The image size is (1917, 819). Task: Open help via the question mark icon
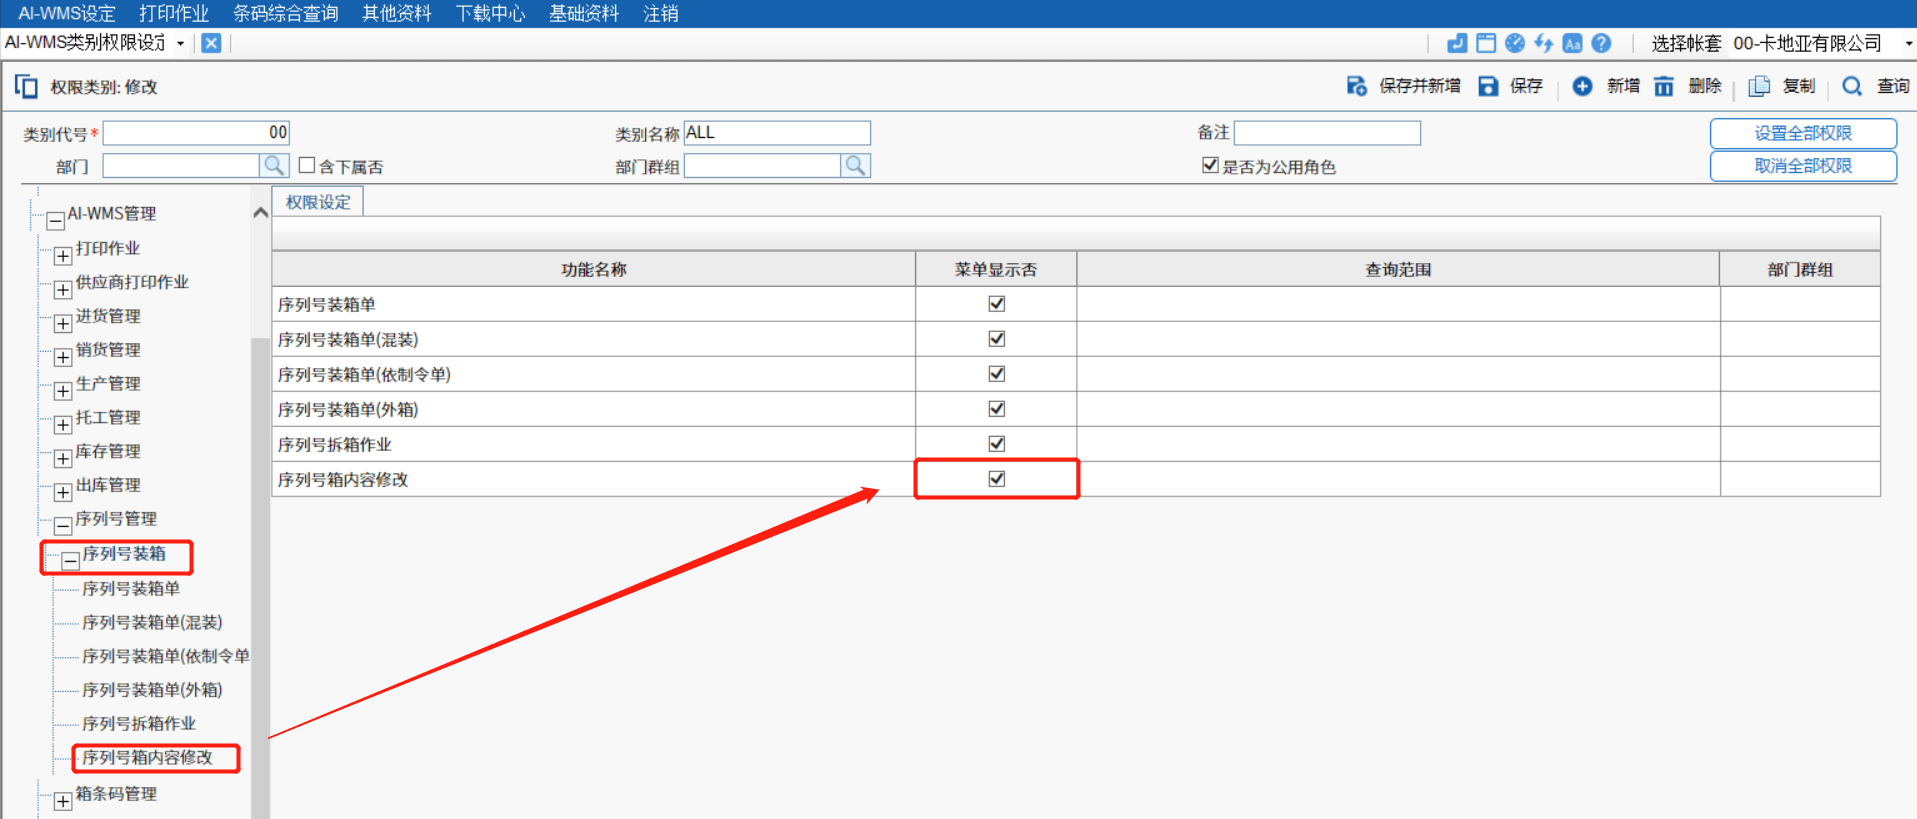[1601, 43]
